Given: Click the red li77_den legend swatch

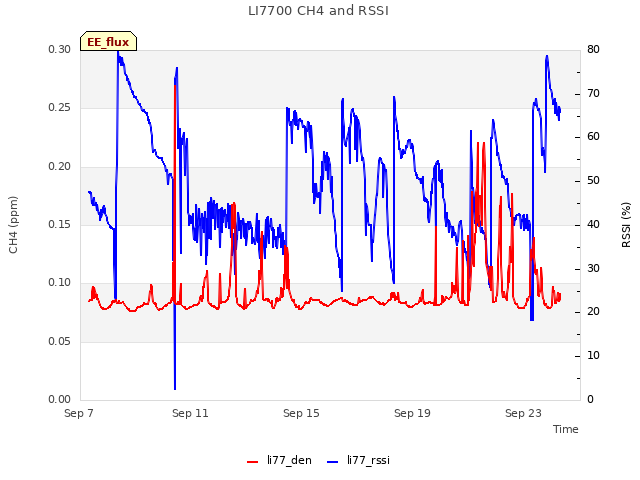Looking at the screenshot, I should pyautogui.click(x=253, y=462).
